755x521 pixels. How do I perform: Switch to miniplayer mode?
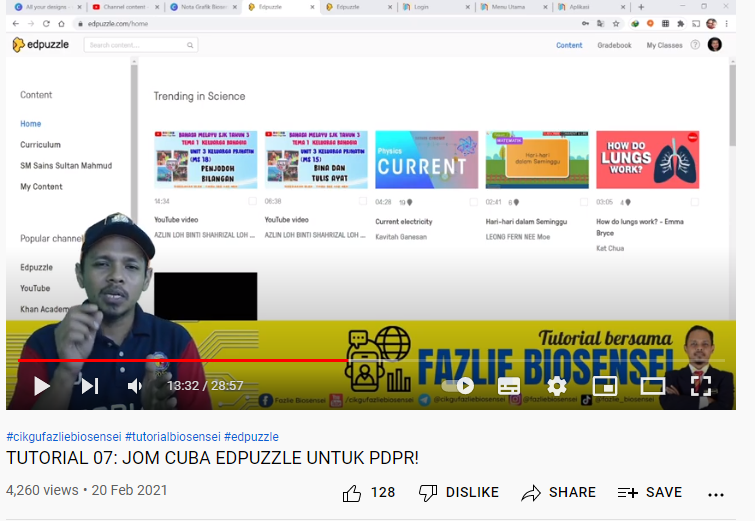click(x=604, y=385)
